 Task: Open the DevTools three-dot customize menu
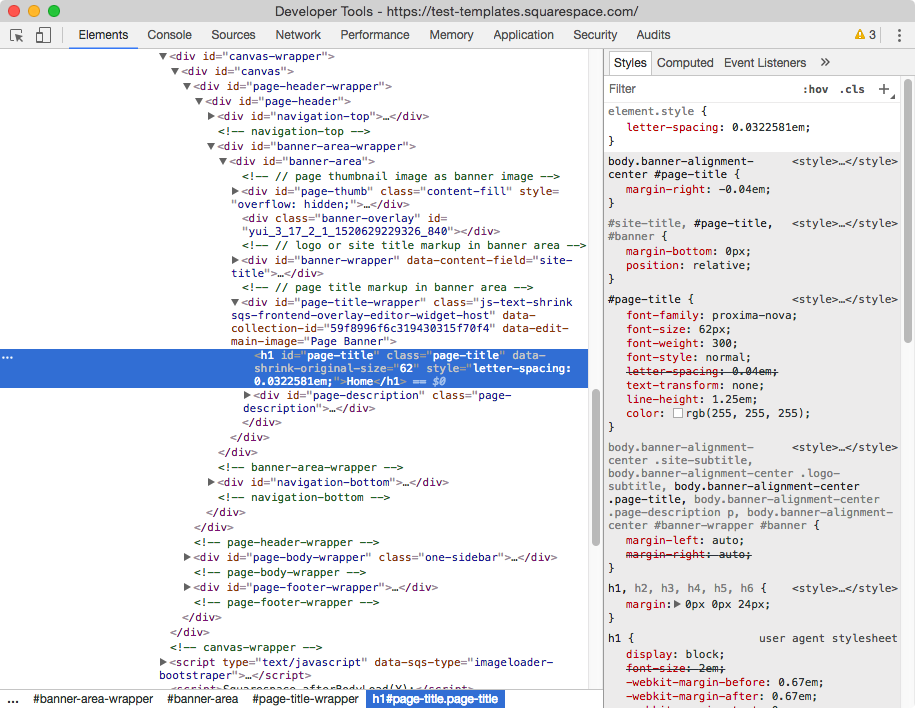pyautogui.click(x=899, y=35)
